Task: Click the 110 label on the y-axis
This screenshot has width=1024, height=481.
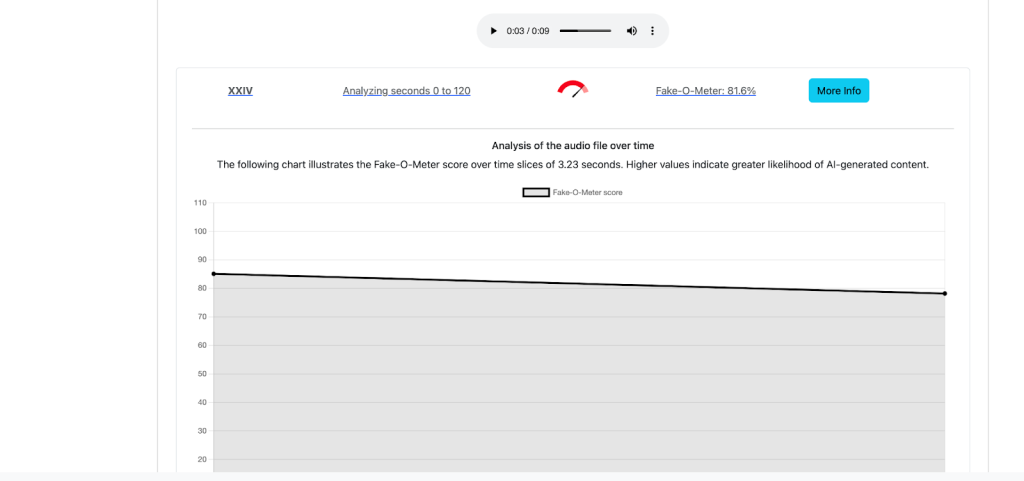Action: 200,203
